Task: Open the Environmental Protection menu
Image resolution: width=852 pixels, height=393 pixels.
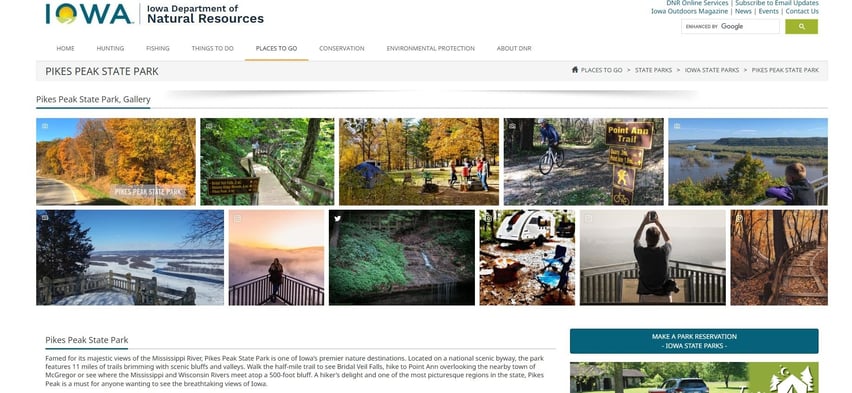Action: [430, 48]
